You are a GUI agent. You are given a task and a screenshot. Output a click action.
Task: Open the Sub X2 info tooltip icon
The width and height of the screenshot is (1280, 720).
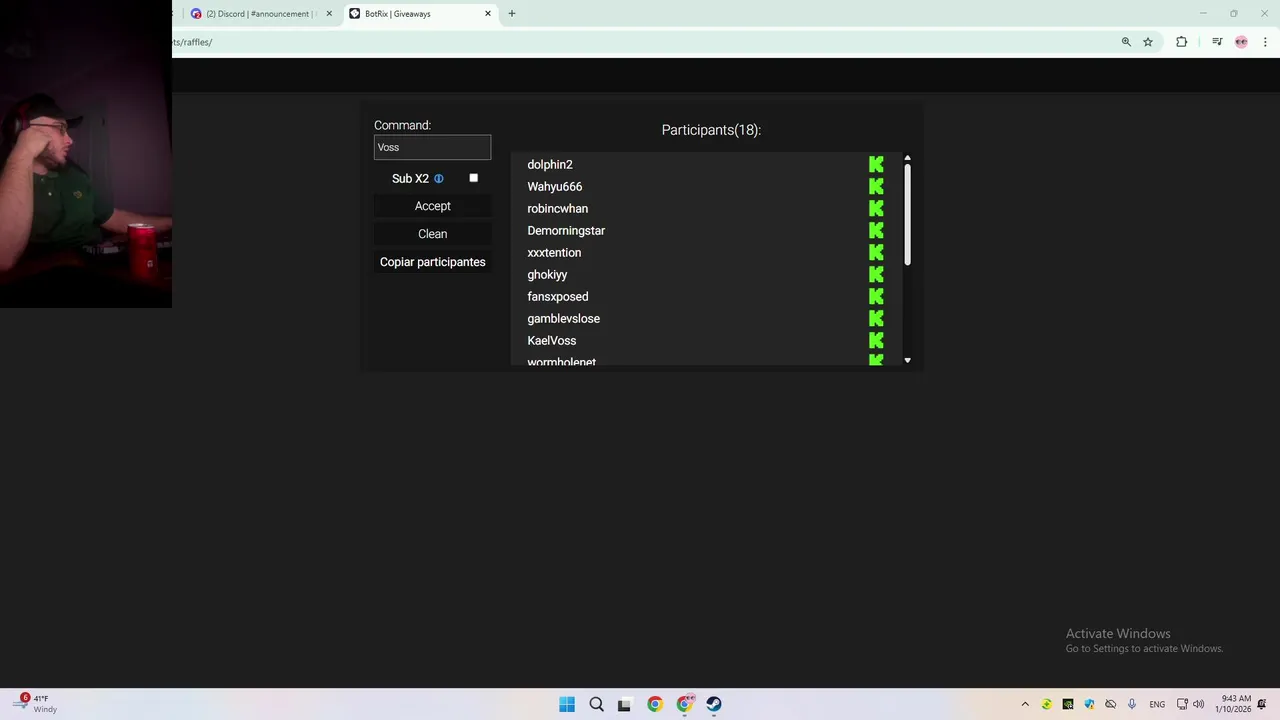(438, 178)
